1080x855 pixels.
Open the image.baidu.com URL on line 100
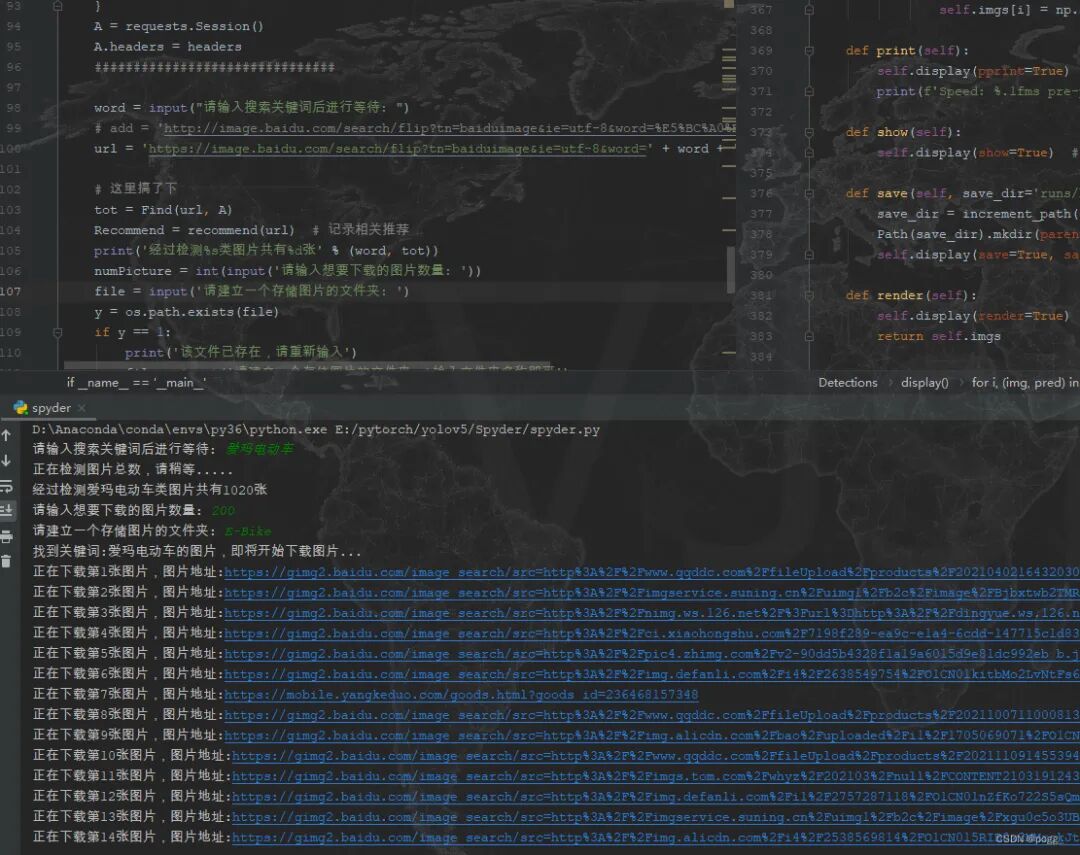coord(399,149)
